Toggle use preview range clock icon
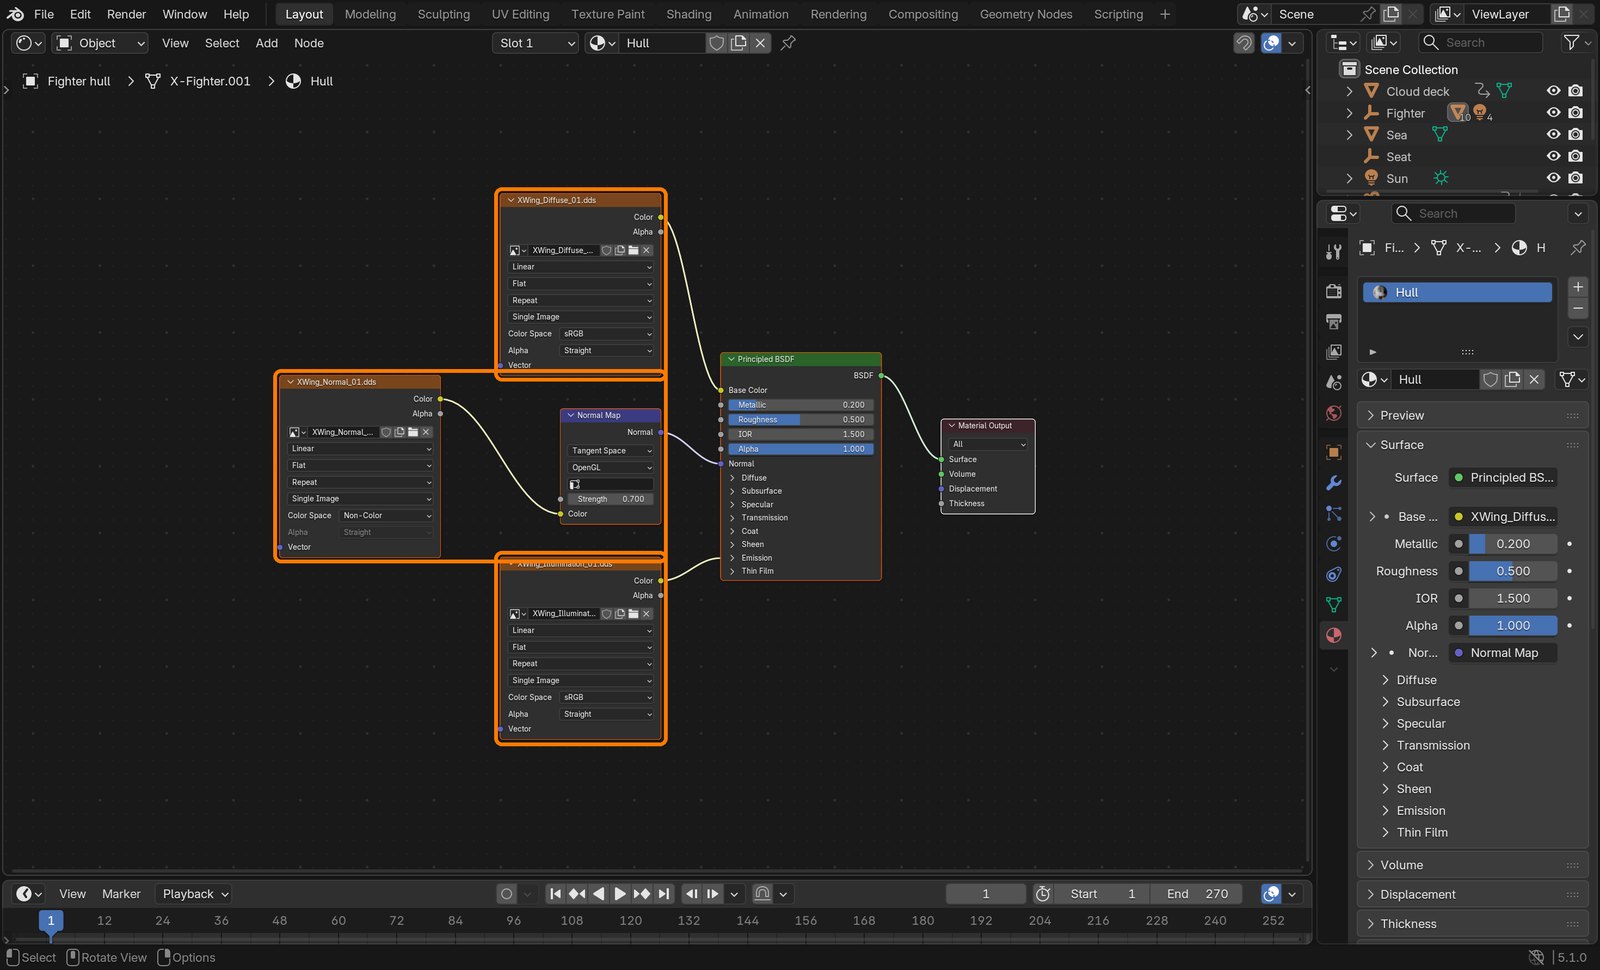This screenshot has width=1600, height=970. coord(1042,894)
